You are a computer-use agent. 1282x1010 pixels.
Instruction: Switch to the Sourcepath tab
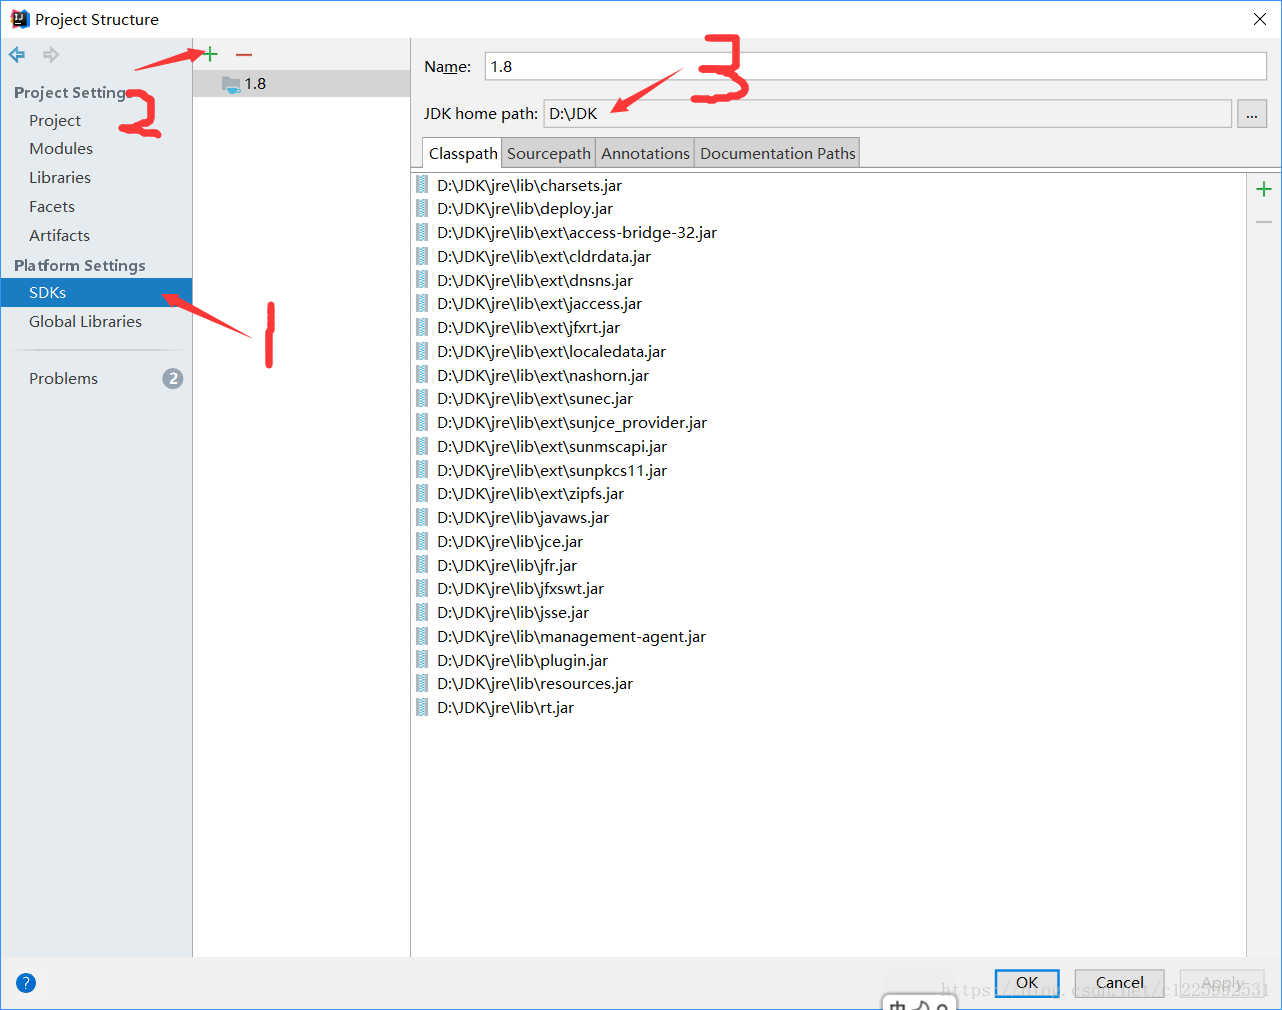(548, 153)
